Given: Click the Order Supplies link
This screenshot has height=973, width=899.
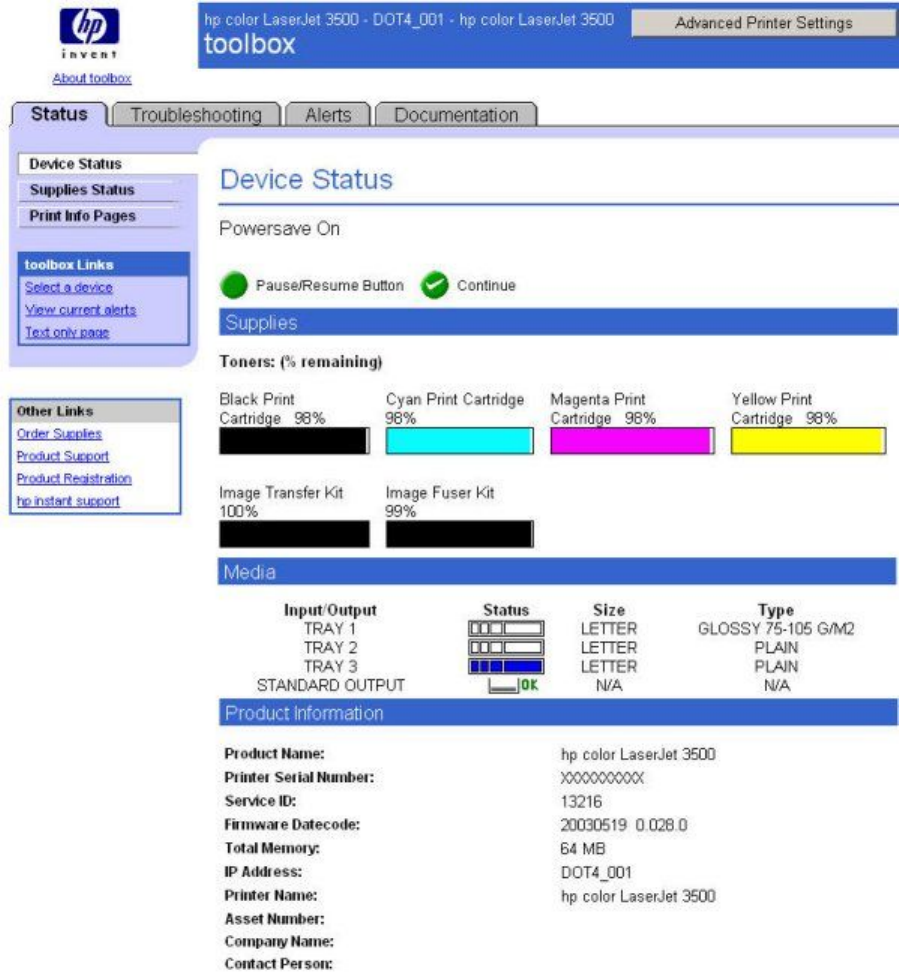Looking at the screenshot, I should (59, 434).
